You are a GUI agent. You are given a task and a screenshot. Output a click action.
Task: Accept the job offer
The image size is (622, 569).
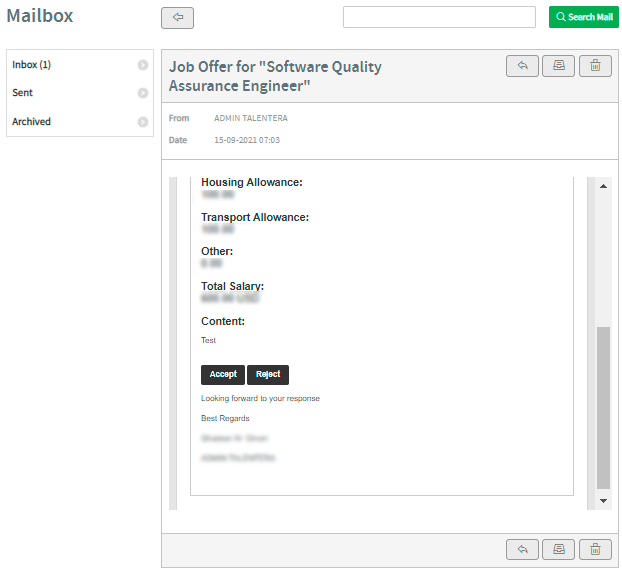[223, 375]
